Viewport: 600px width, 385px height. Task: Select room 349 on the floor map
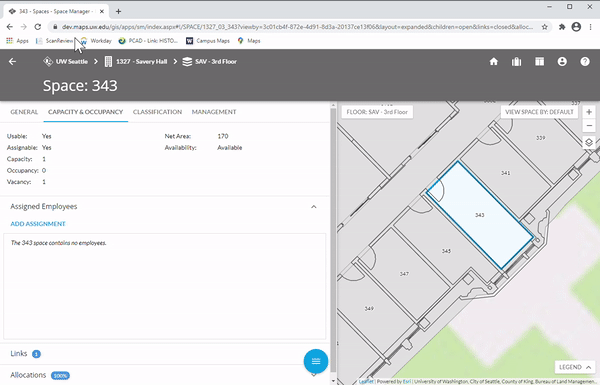(x=369, y=308)
